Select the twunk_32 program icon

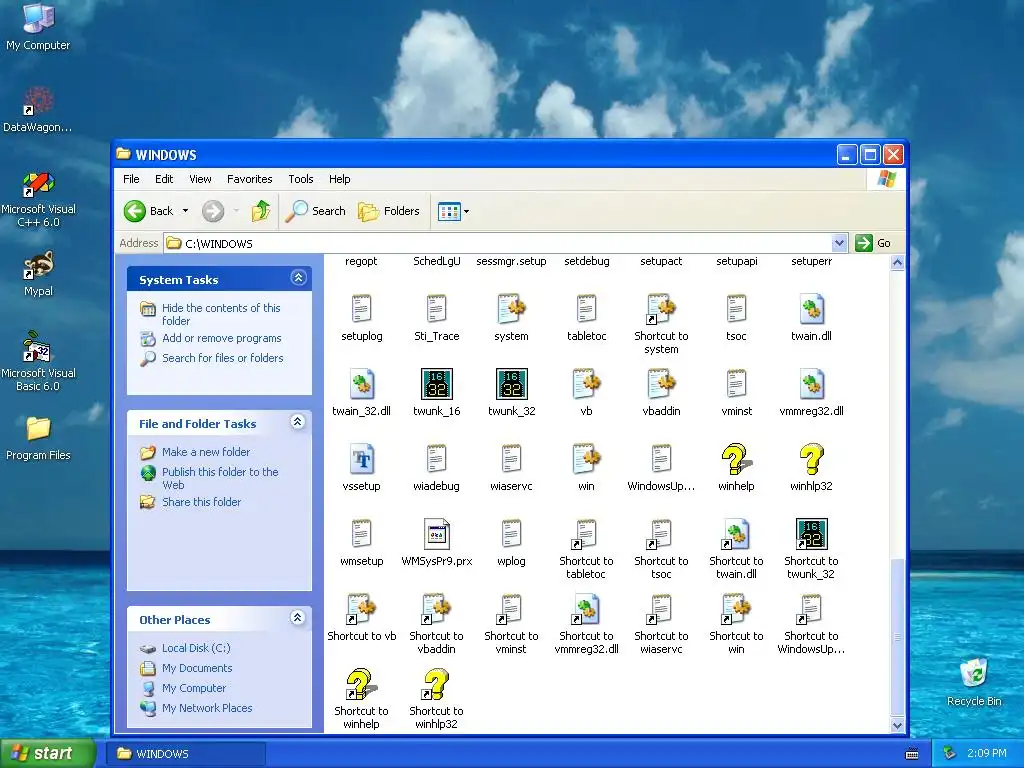click(511, 384)
